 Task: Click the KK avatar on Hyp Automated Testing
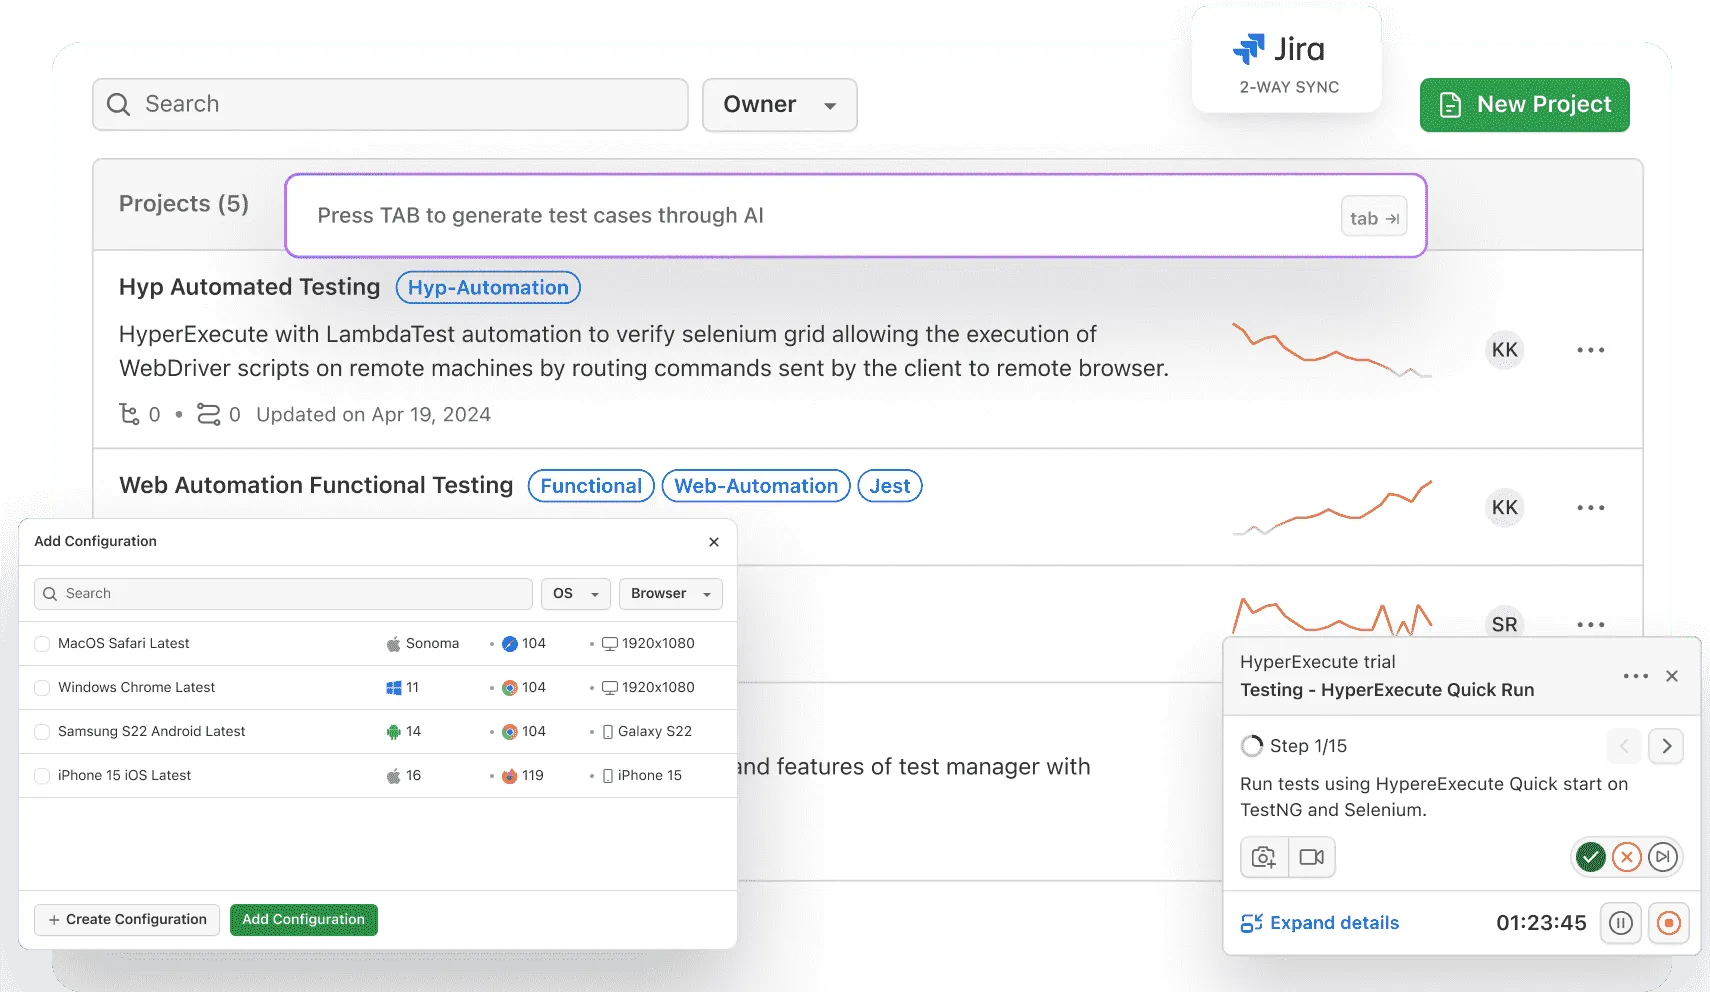coord(1504,350)
